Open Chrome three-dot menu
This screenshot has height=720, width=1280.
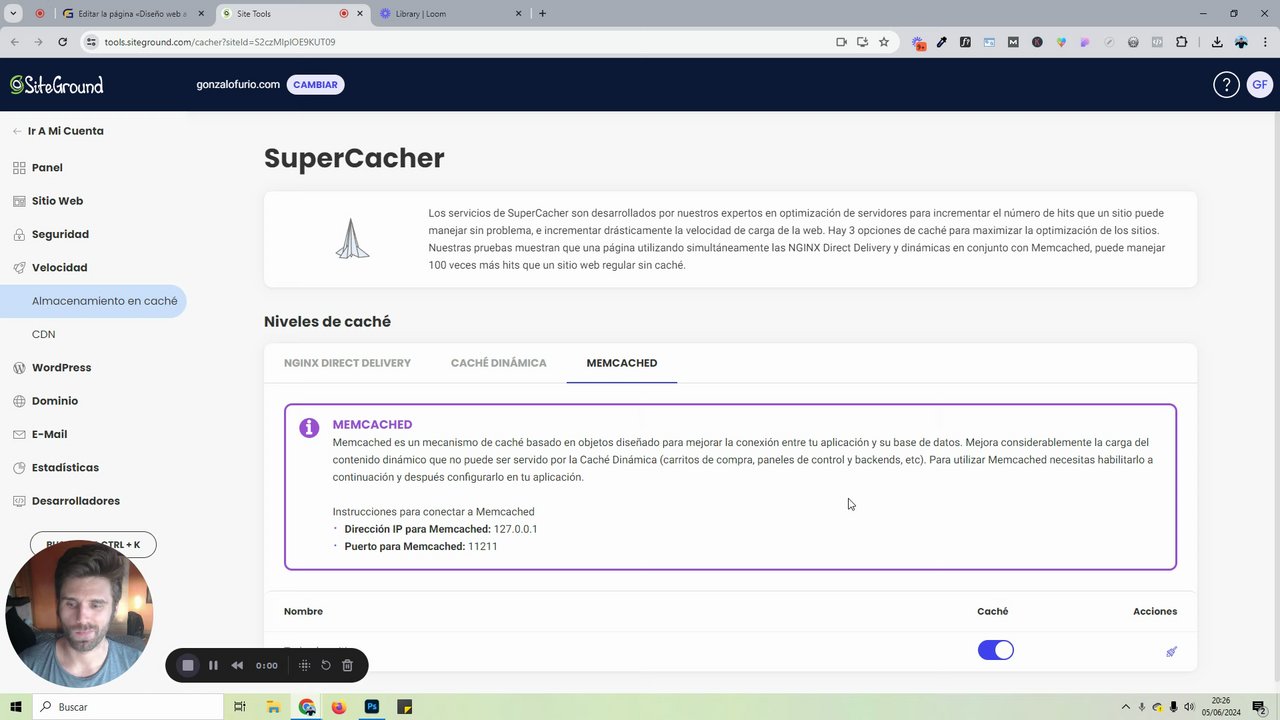point(1265,42)
